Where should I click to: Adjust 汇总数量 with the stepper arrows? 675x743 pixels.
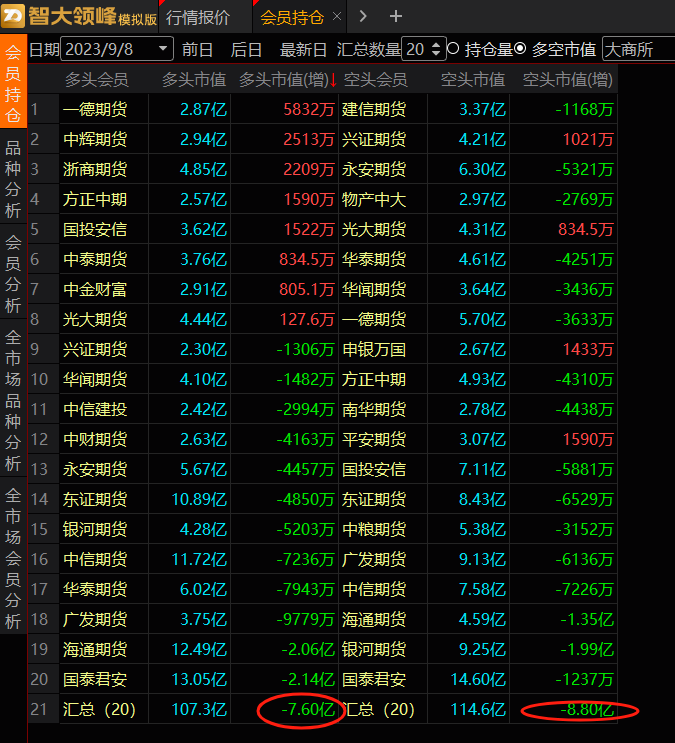tap(437, 49)
